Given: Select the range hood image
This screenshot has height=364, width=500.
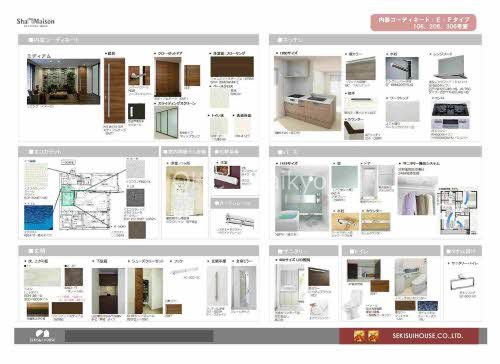Looking at the screenshot, I should point(449,67).
